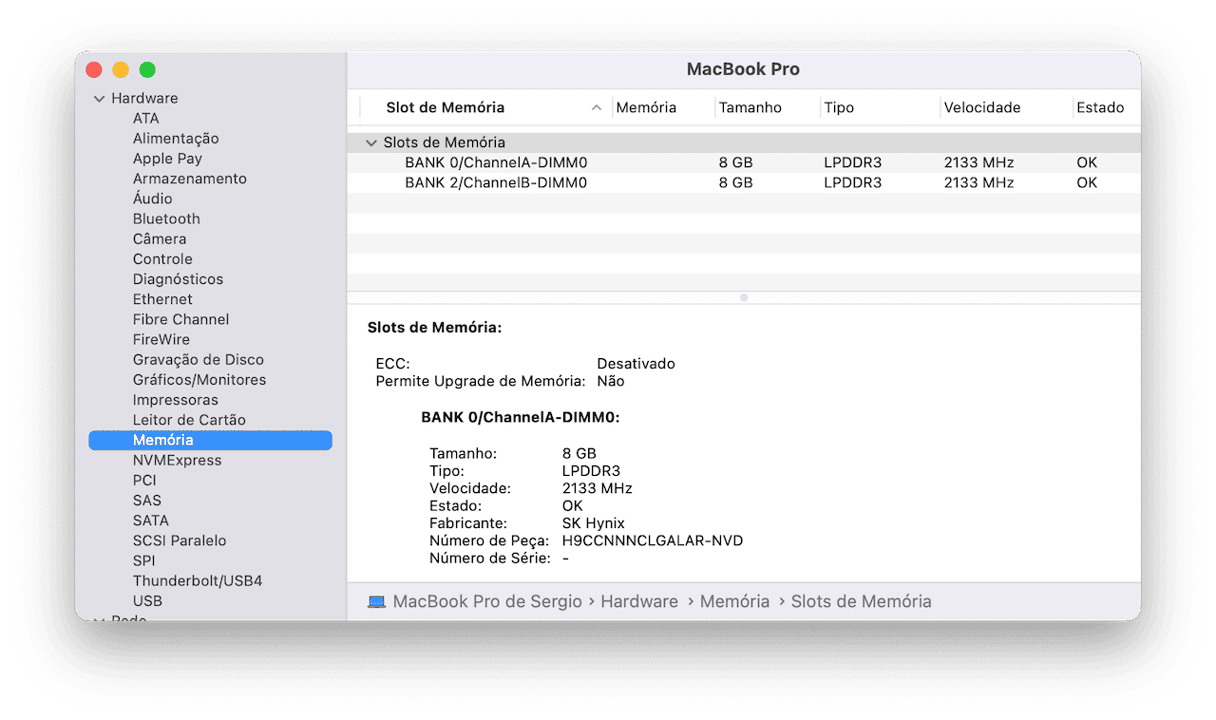The width and height of the screenshot is (1216, 720).
Task: Open SATA hardware category
Action: (151, 520)
